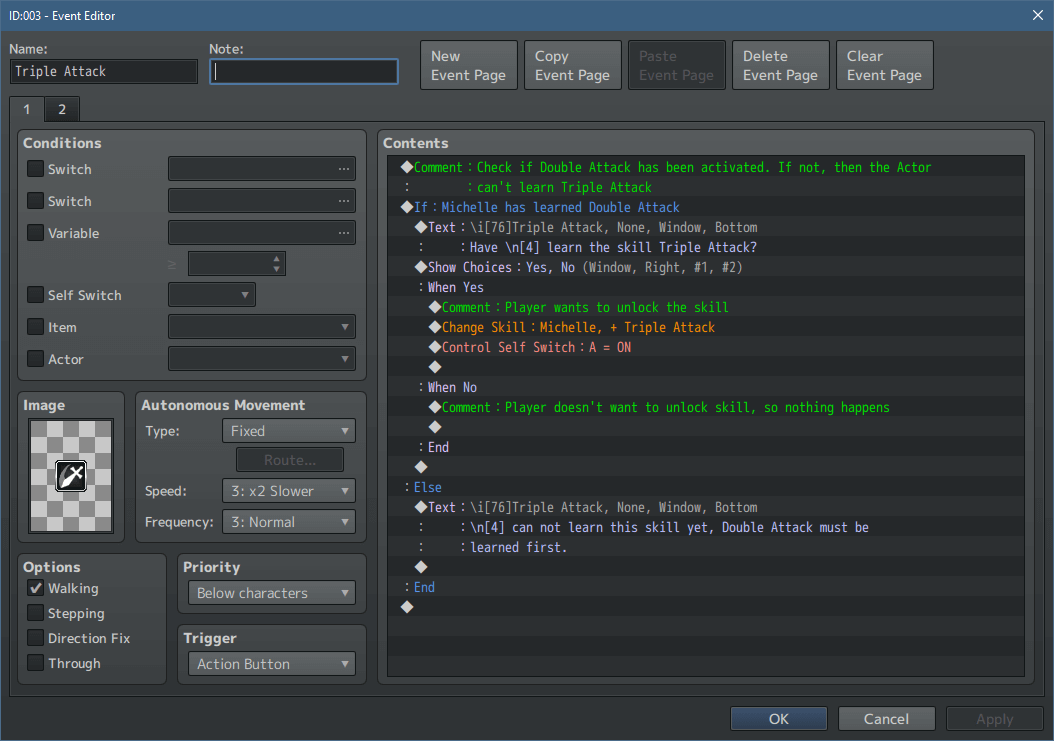The height and width of the screenshot is (741, 1054).
Task: Open the movement Type dropdown showing Fixed
Action: click(x=288, y=430)
